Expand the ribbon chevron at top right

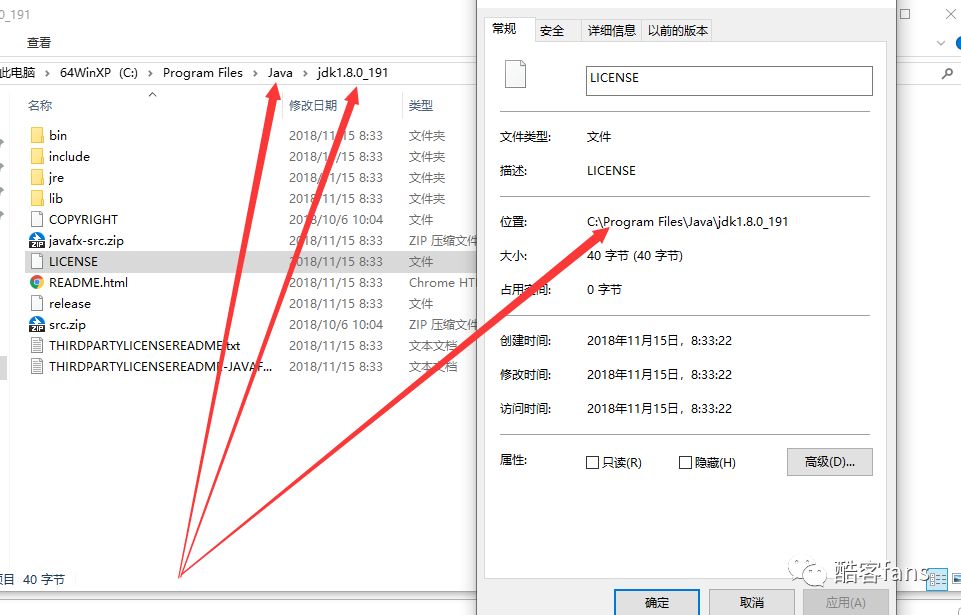(941, 43)
